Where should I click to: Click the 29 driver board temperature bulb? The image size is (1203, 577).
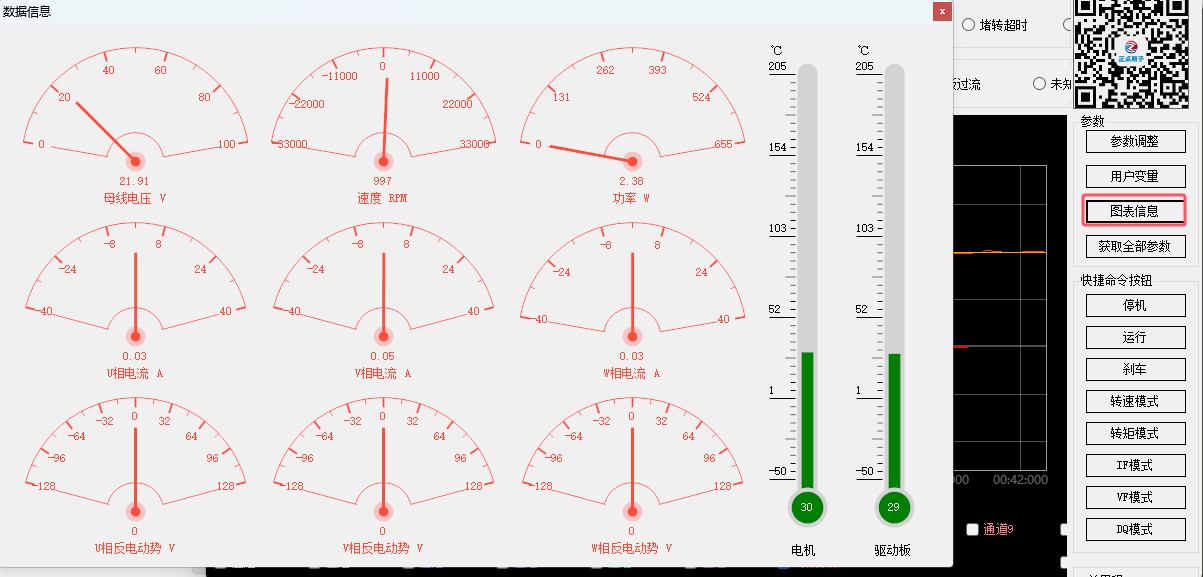[x=894, y=507]
